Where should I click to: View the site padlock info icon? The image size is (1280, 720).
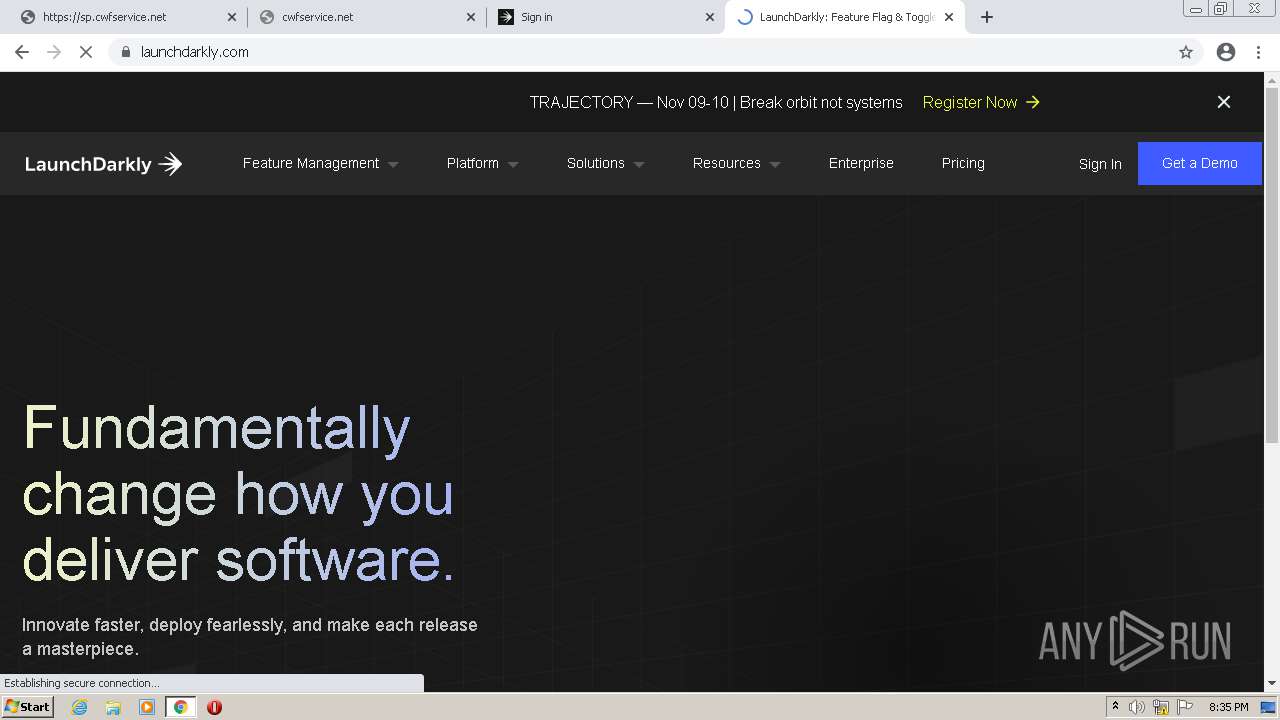click(125, 52)
